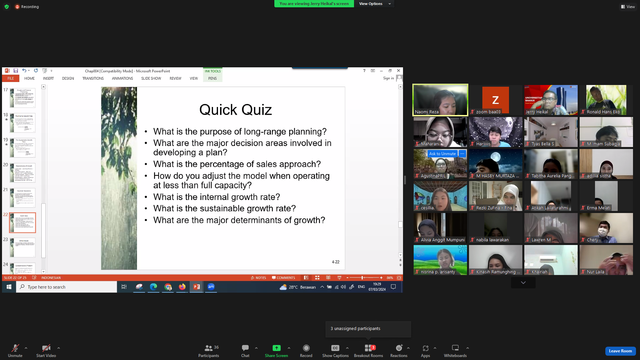This screenshot has width=640, height=360.
Task: Open the REVIEW ribbon tab
Action: tap(176, 78)
